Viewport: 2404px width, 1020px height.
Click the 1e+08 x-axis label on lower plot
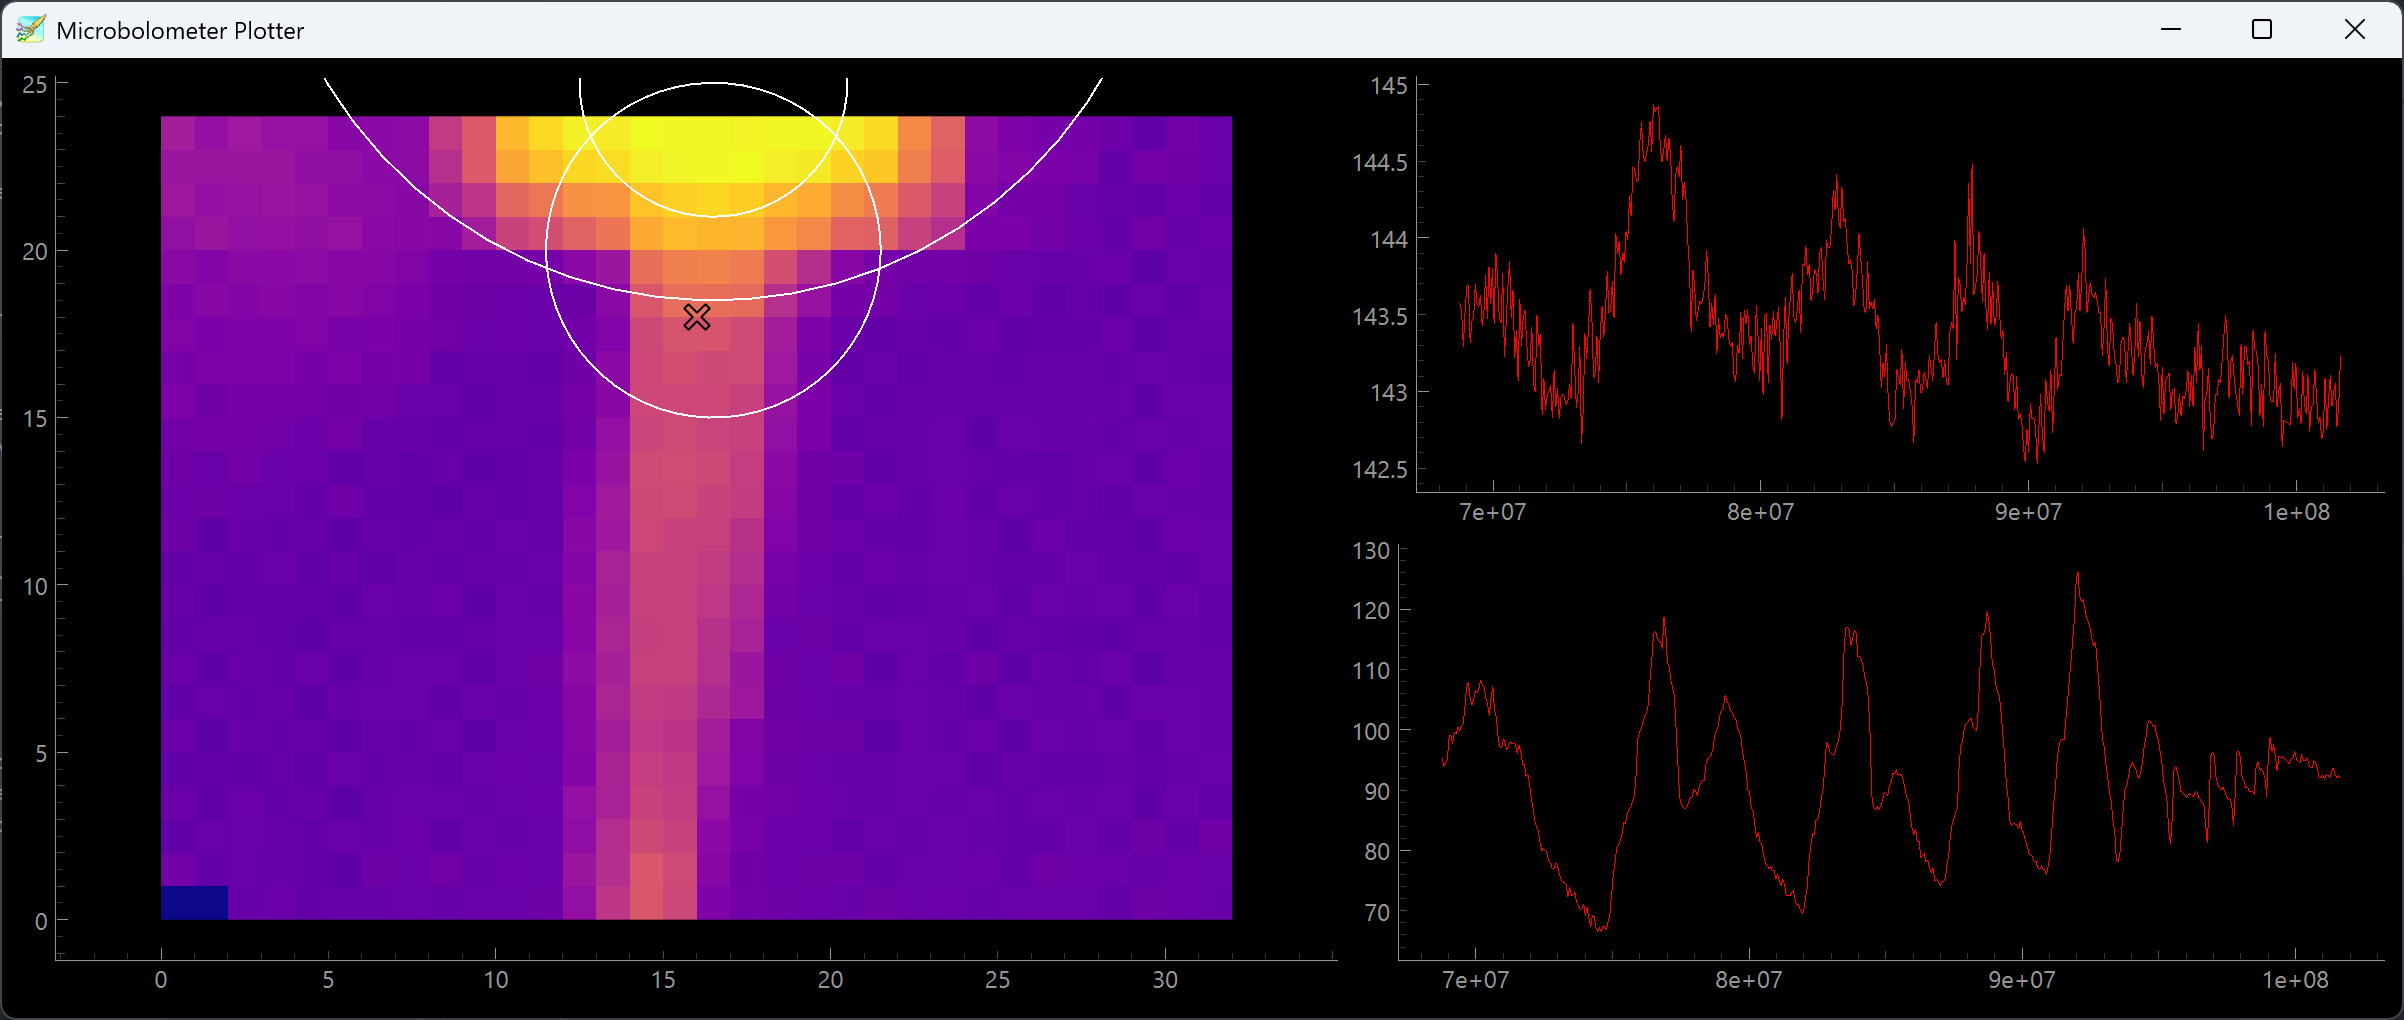pos(2296,980)
